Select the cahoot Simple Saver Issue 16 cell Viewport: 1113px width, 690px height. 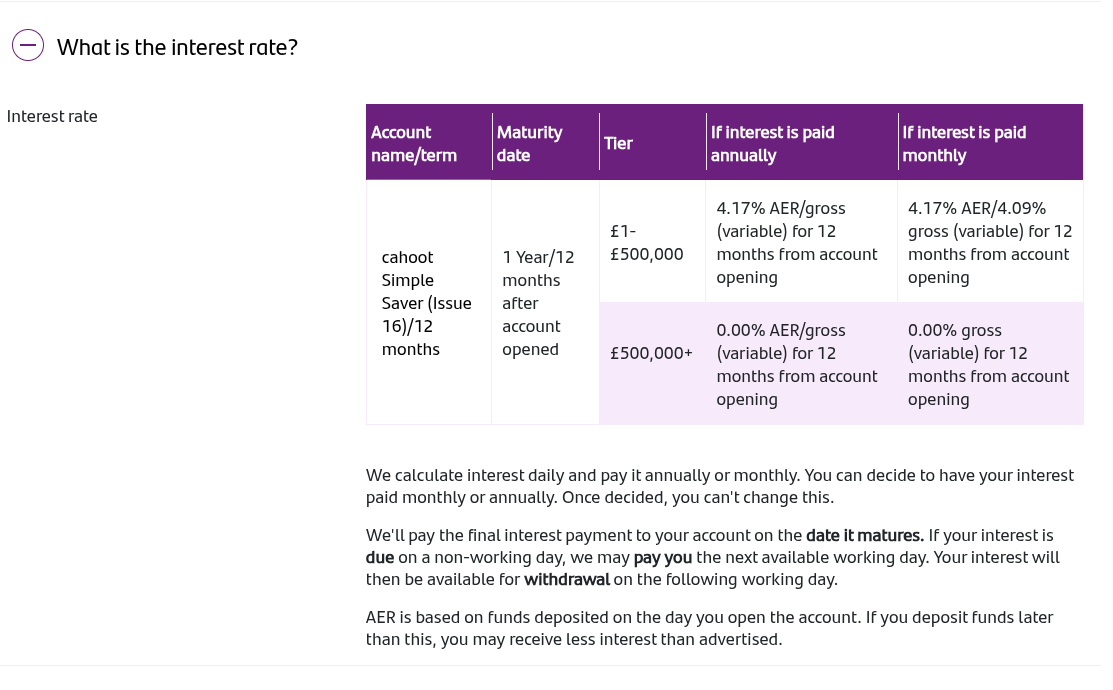[x=429, y=303]
